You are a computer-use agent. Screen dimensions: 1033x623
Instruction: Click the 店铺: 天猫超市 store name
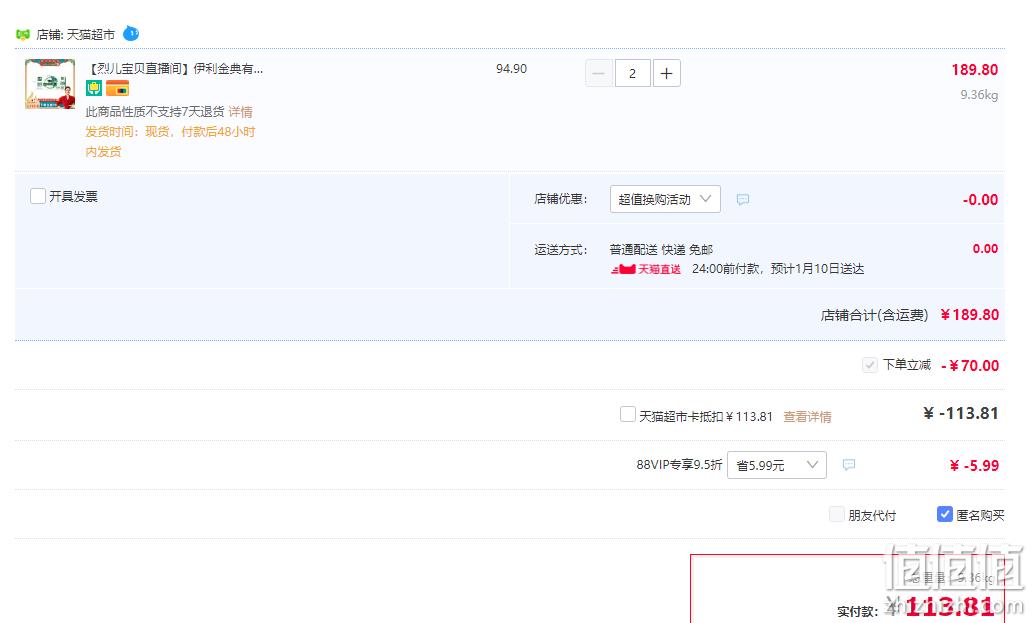click(x=75, y=34)
